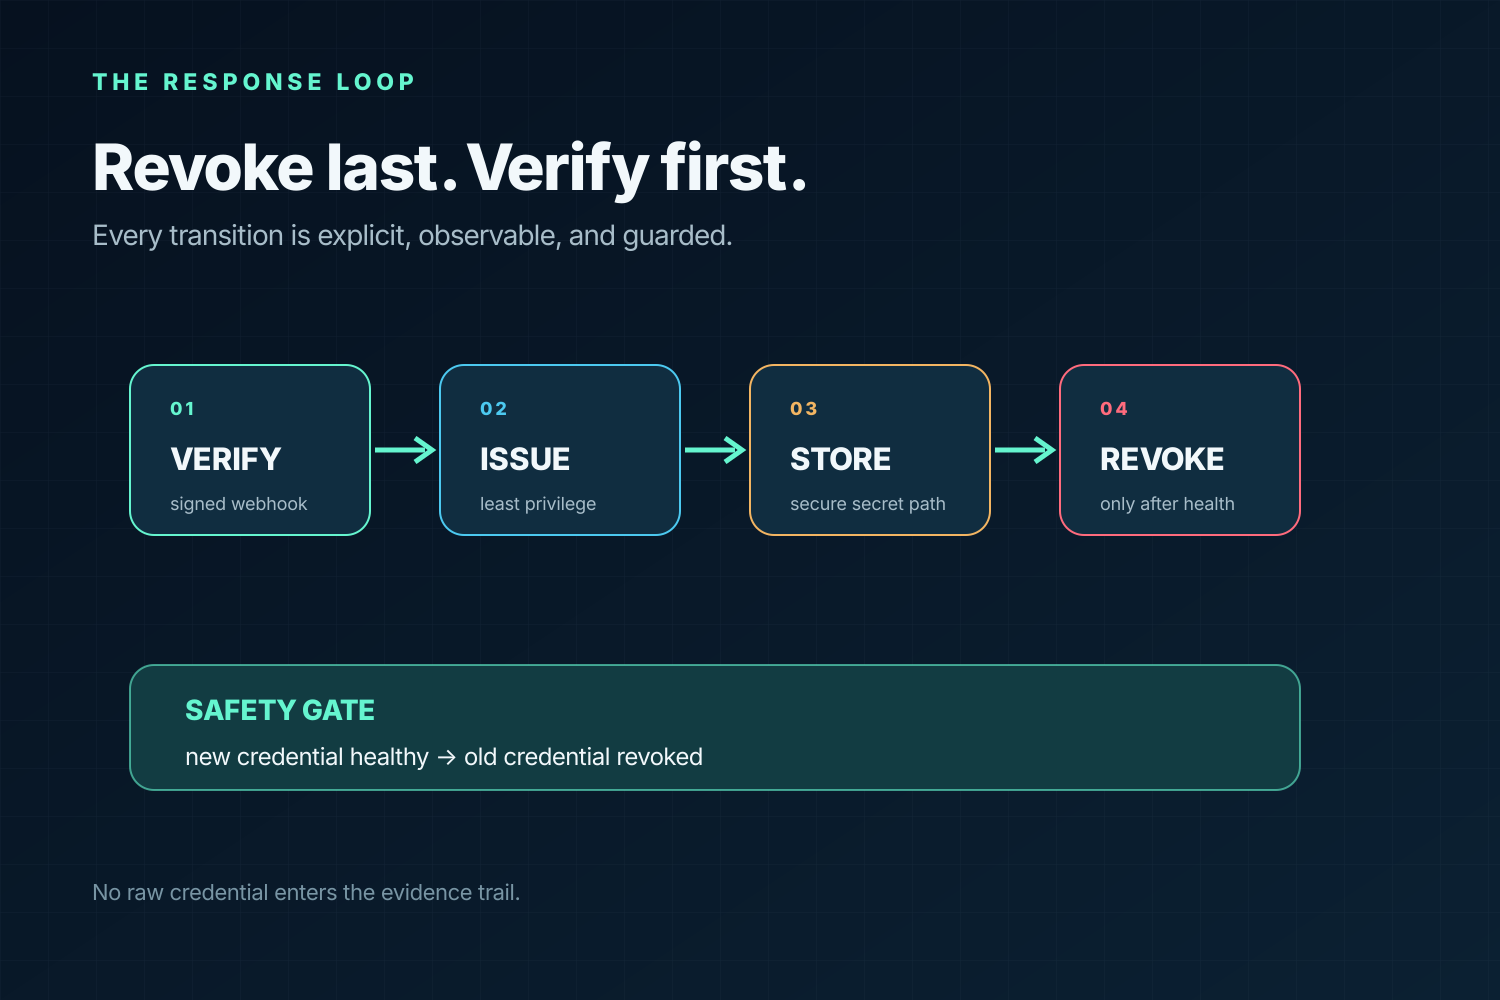
Task: Open the REVOKE only after health card
Action: [x=1180, y=450]
